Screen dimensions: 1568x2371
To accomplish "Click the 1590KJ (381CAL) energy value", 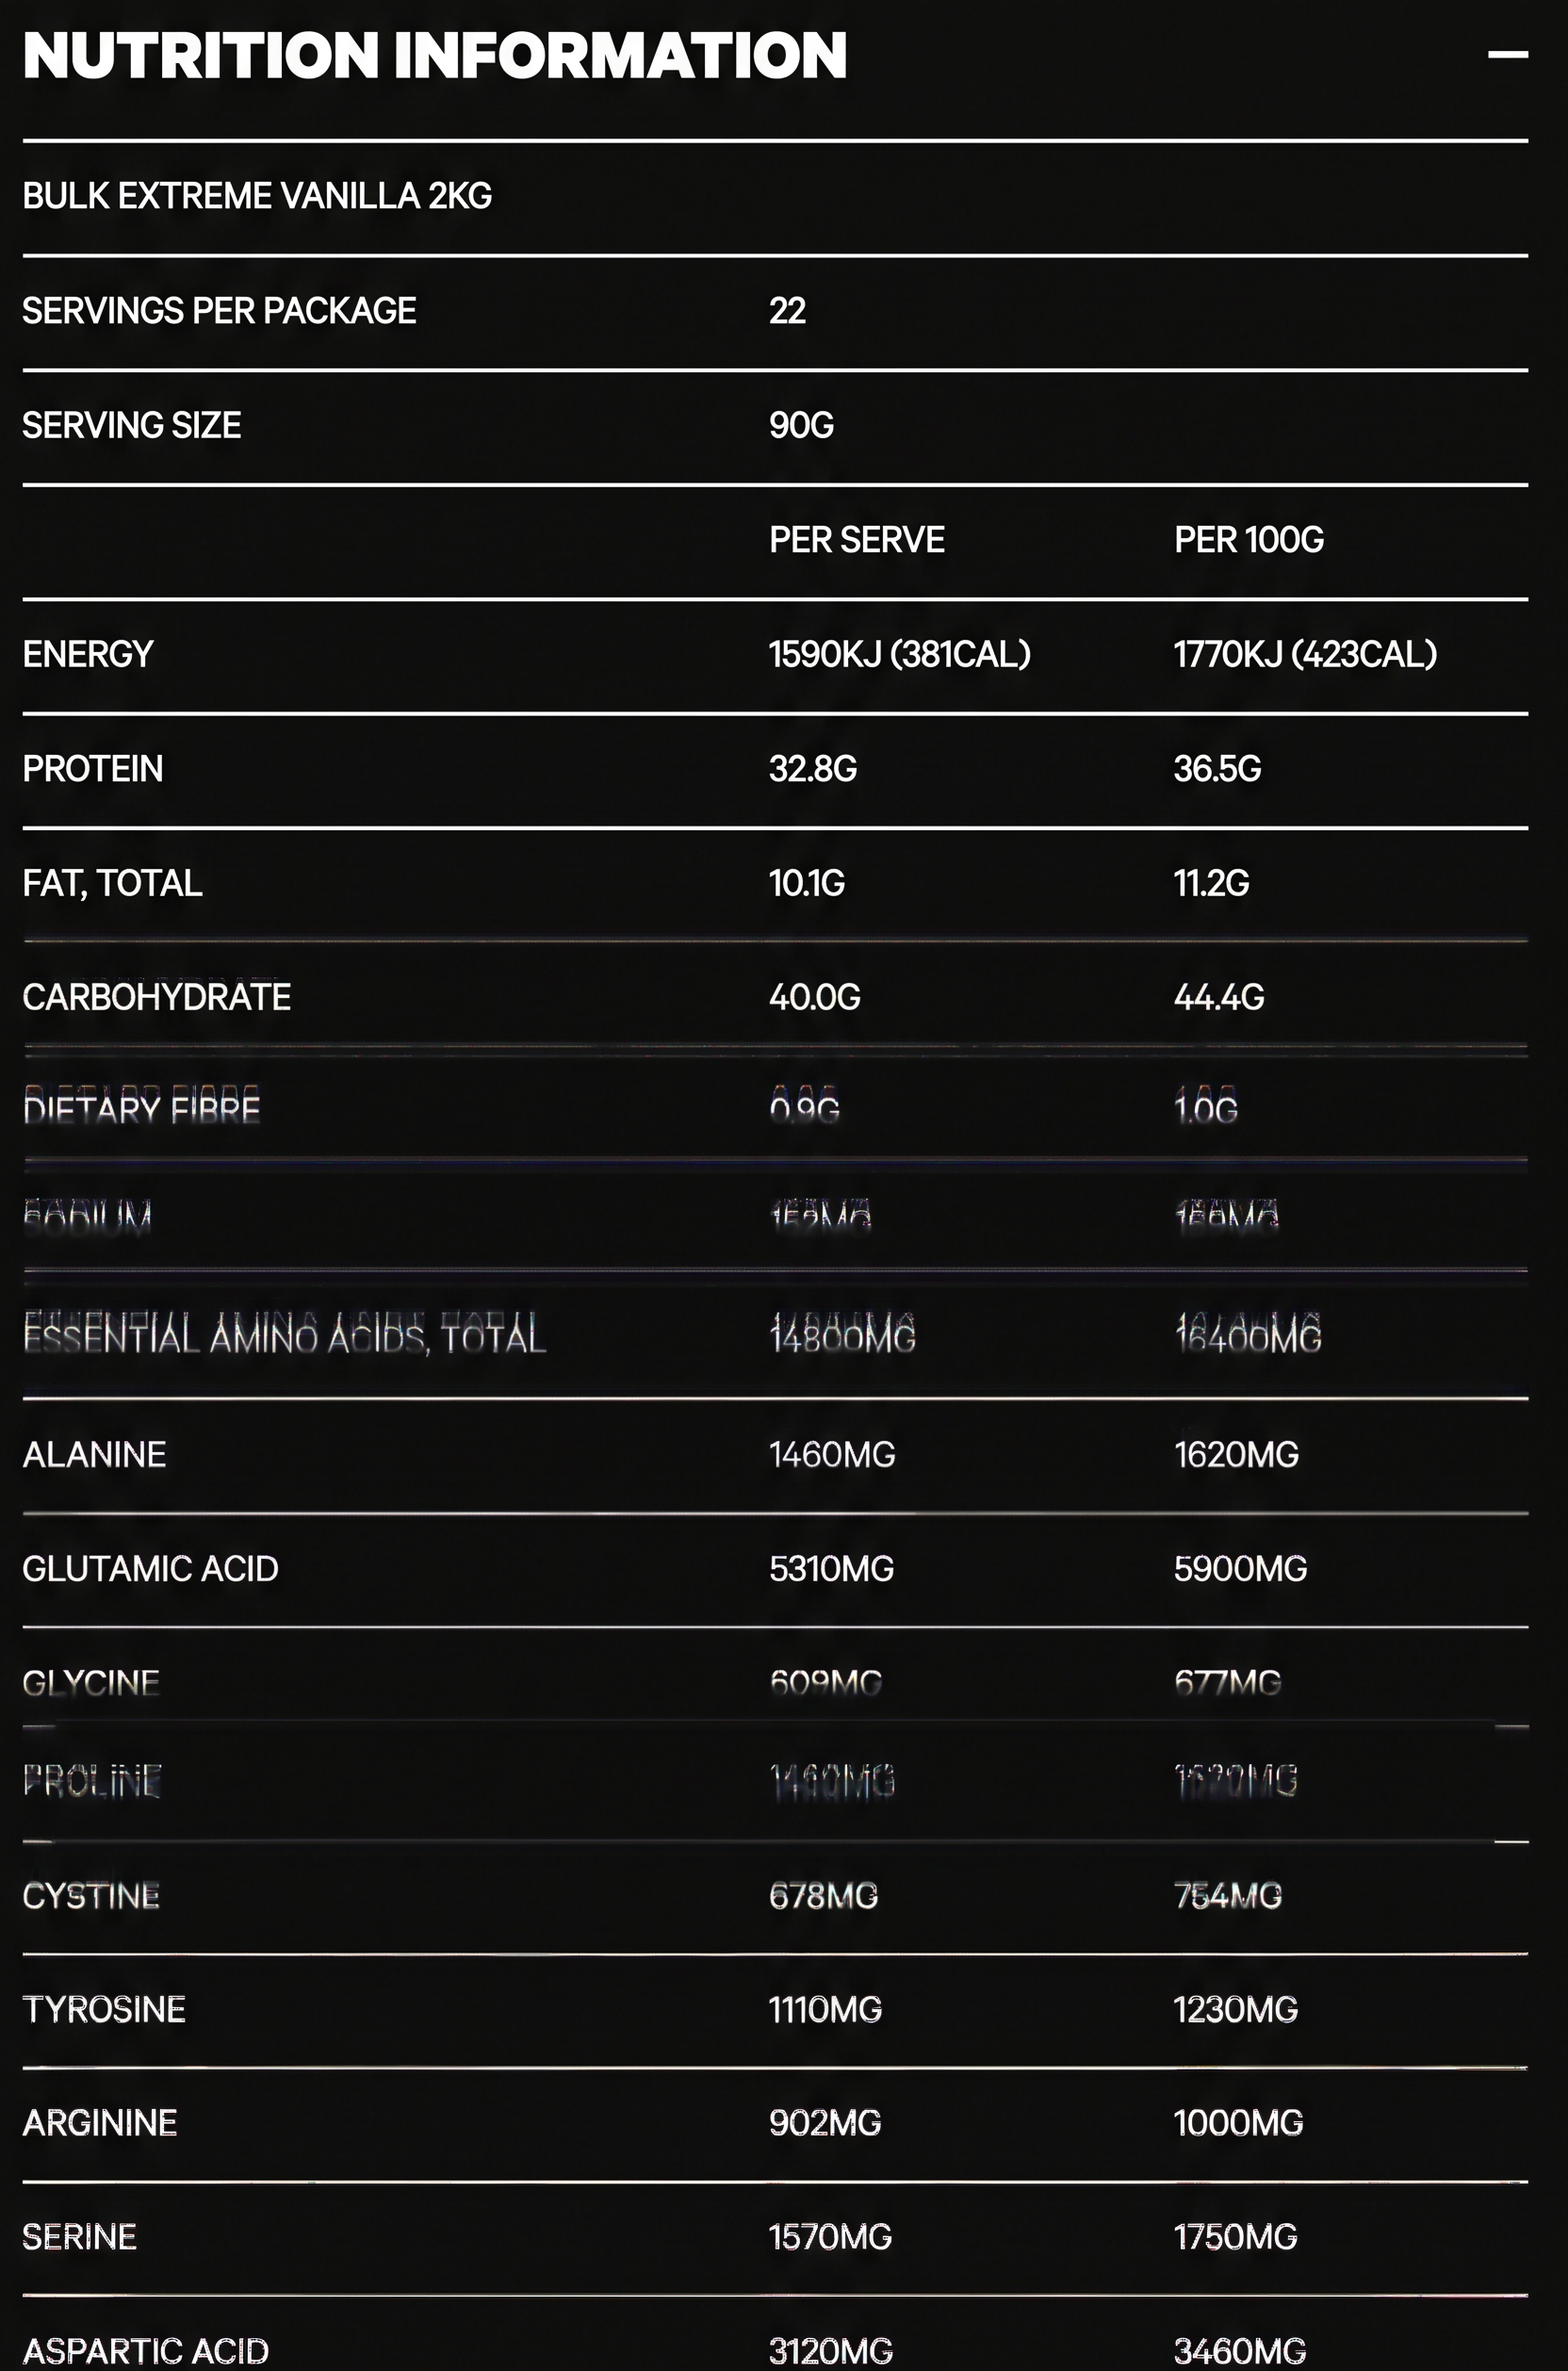I will [x=899, y=654].
